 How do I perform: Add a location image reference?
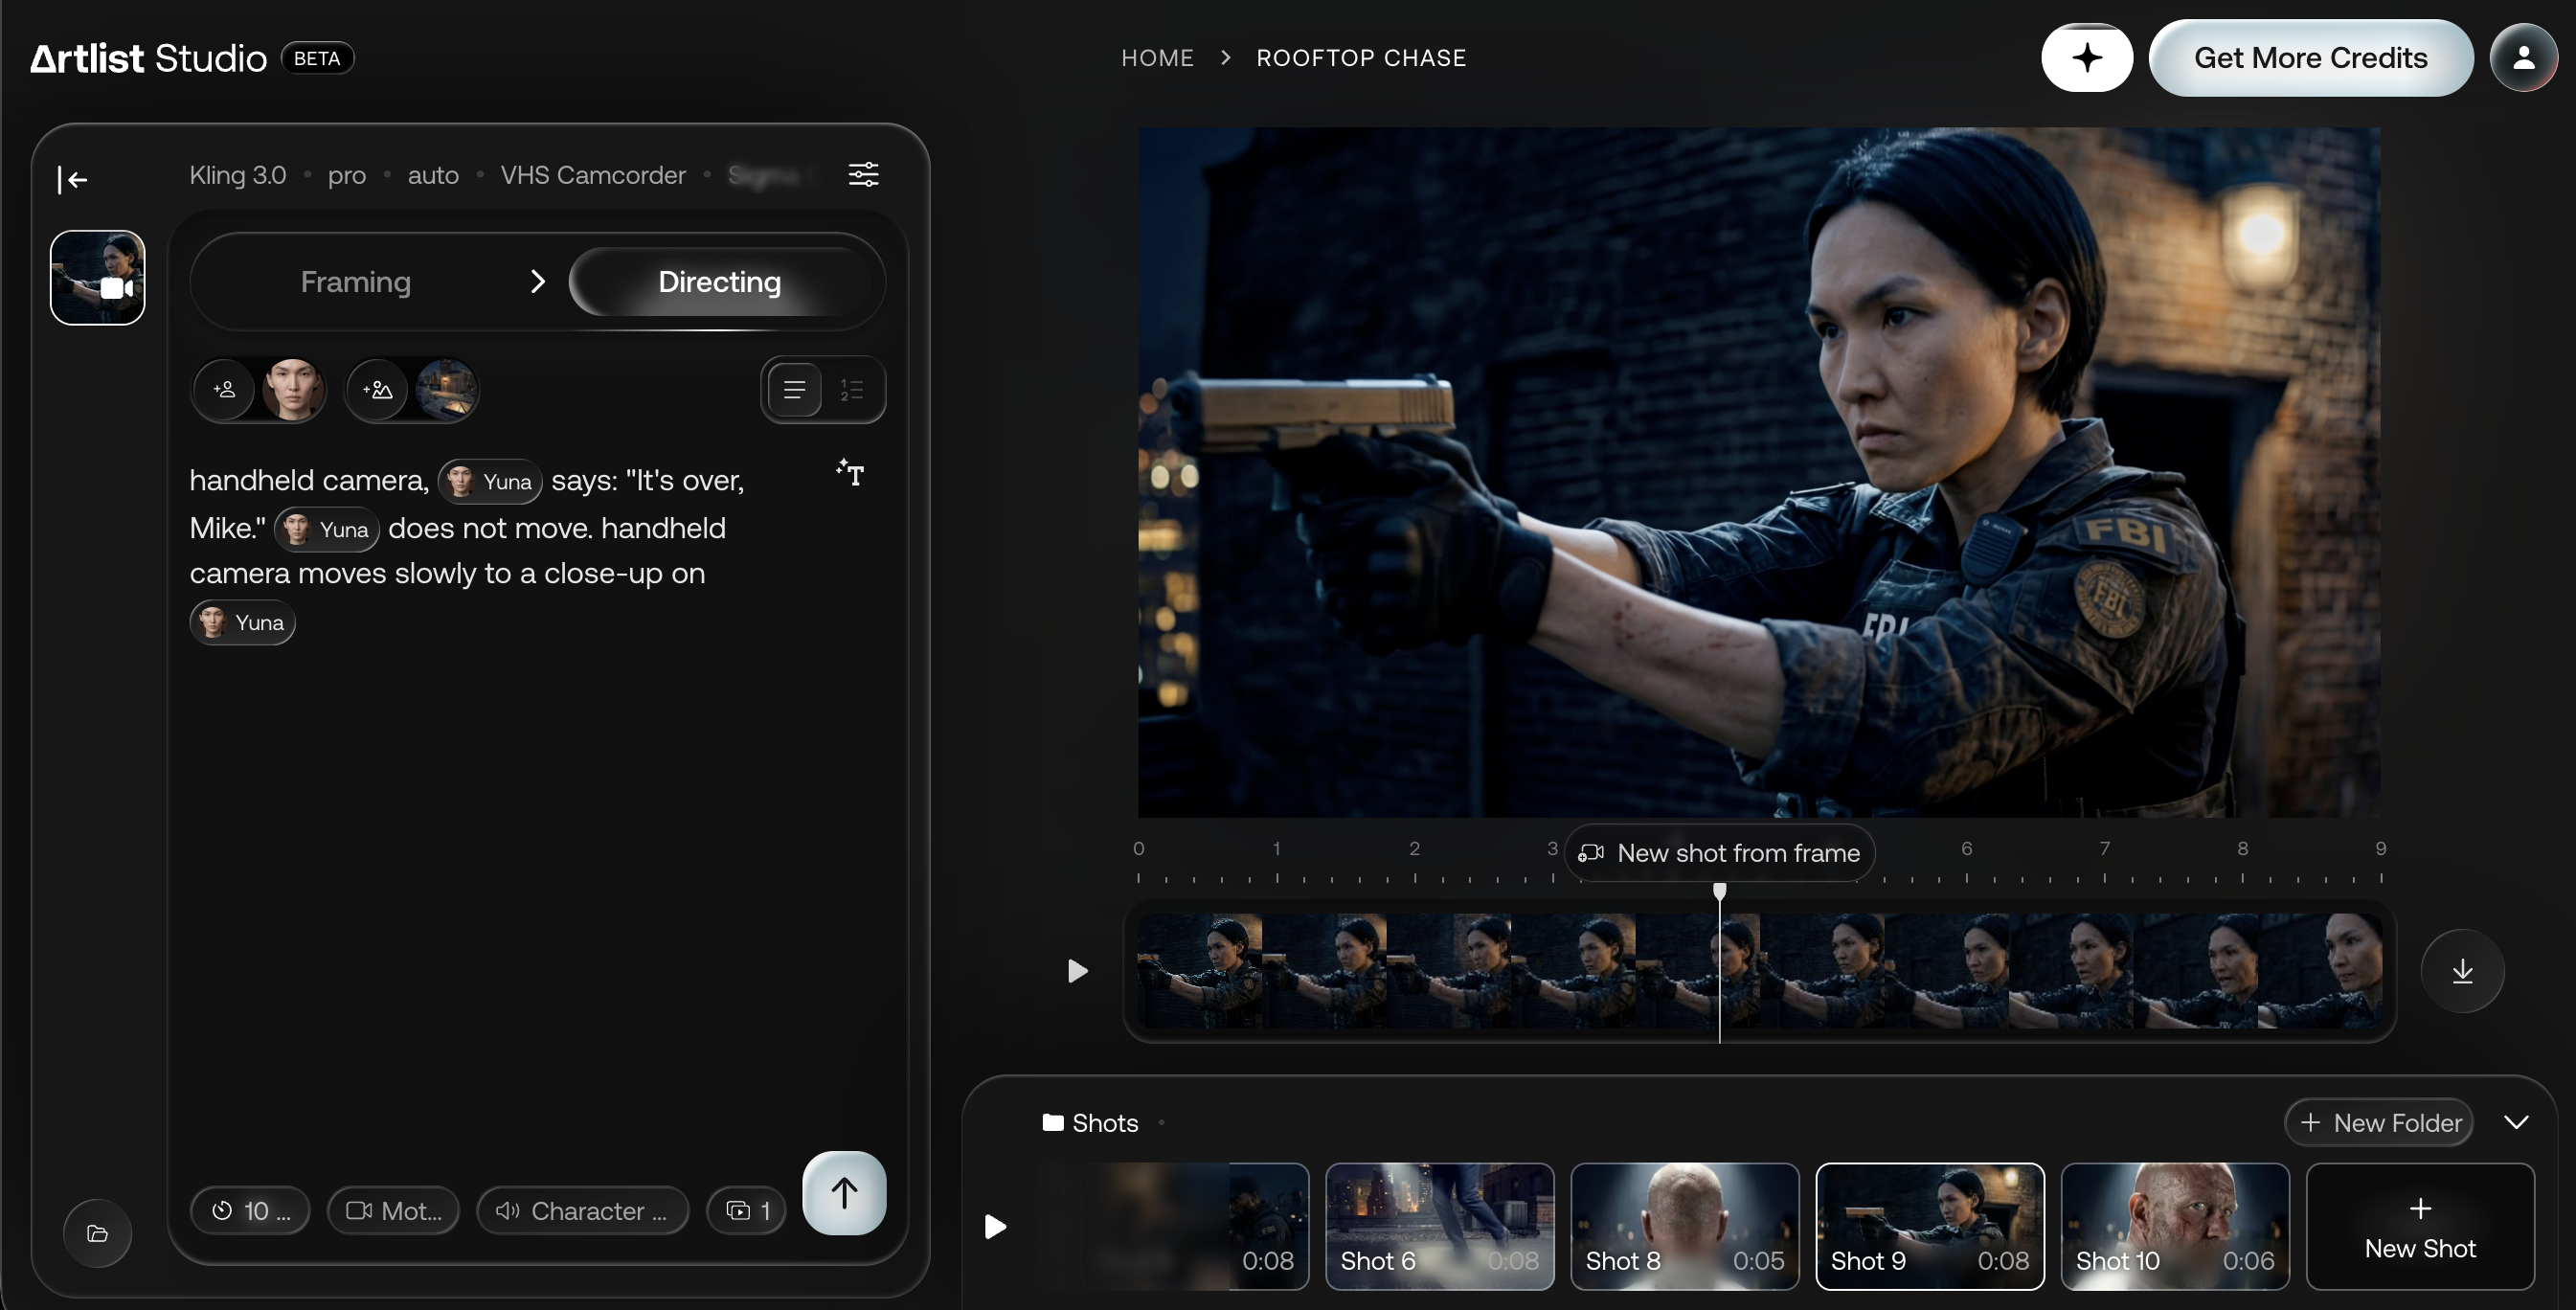(378, 390)
